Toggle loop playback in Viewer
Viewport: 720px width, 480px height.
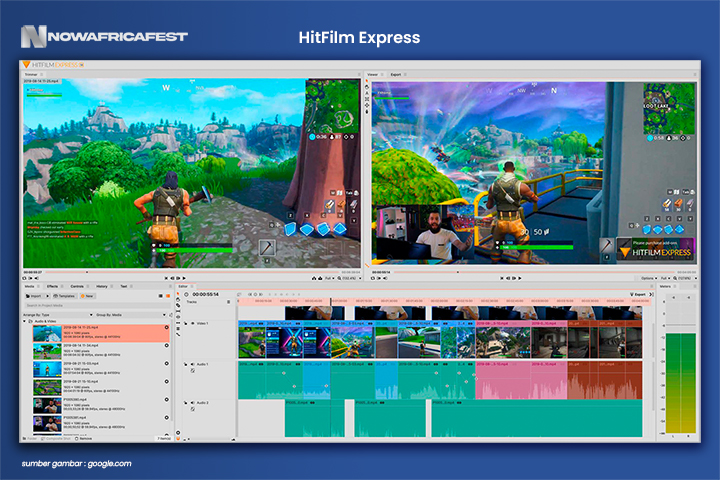click(373, 278)
